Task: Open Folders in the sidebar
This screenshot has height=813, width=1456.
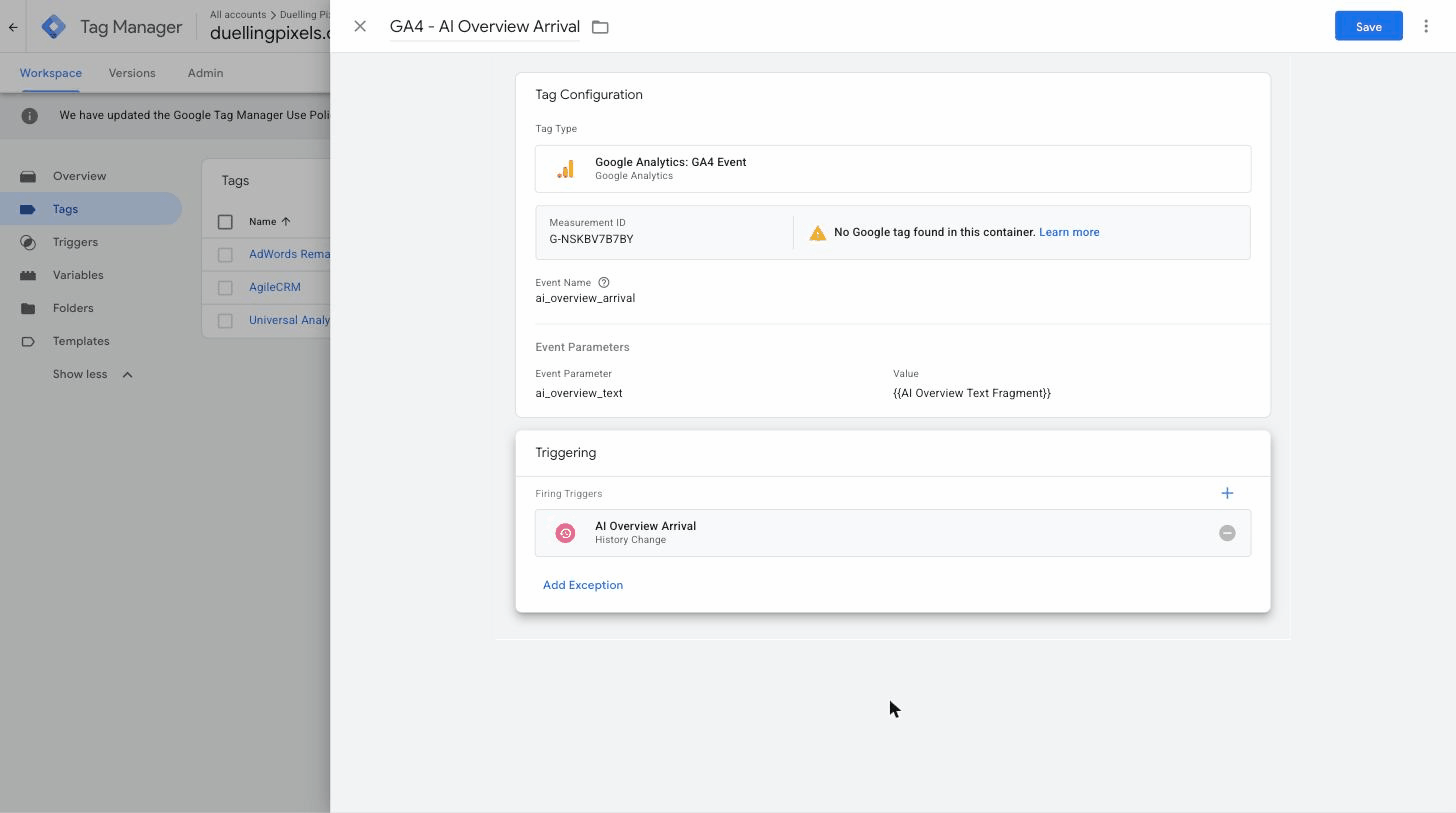Action: (x=91, y=308)
